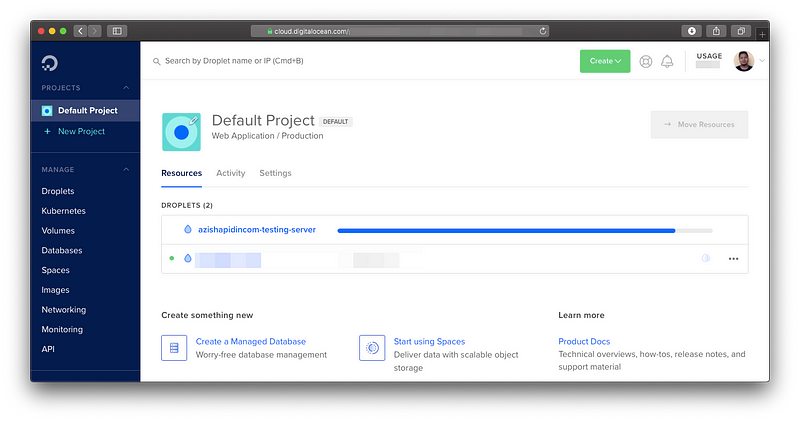The height and width of the screenshot is (422, 800).
Task: Open Kubernetes in the Manage menu
Action: point(63,211)
